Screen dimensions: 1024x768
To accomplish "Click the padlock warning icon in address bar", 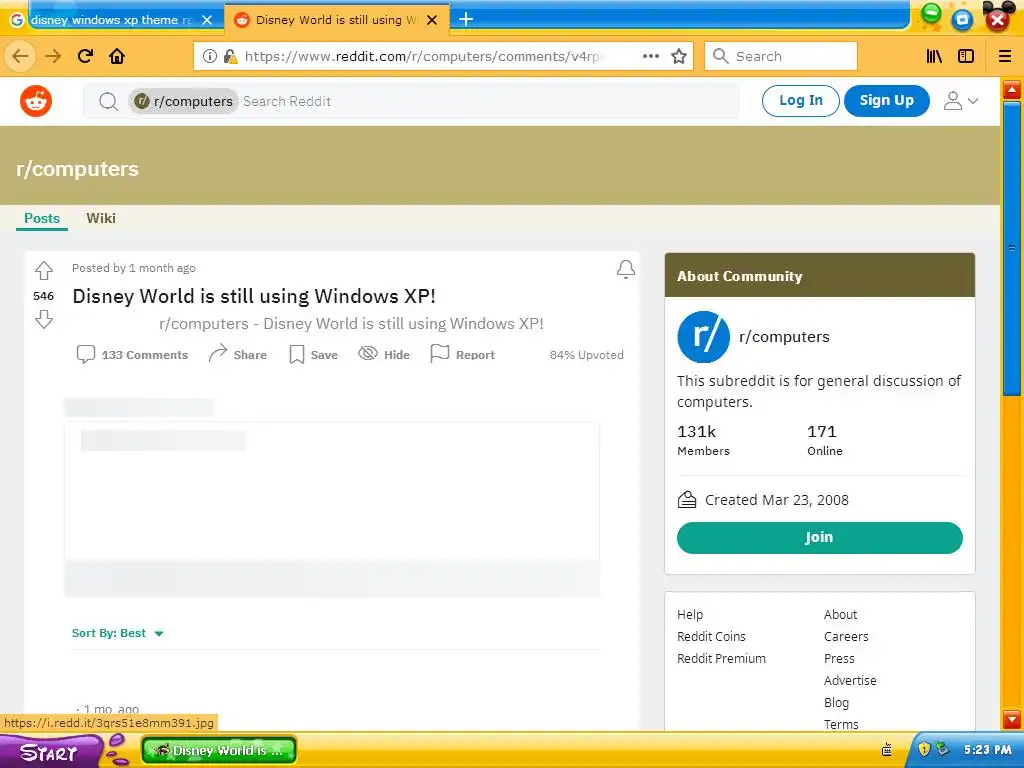I will tap(230, 56).
